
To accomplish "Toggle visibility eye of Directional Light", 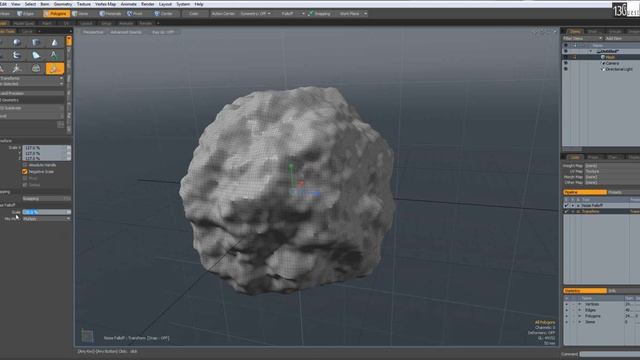I will (x=566, y=69).
